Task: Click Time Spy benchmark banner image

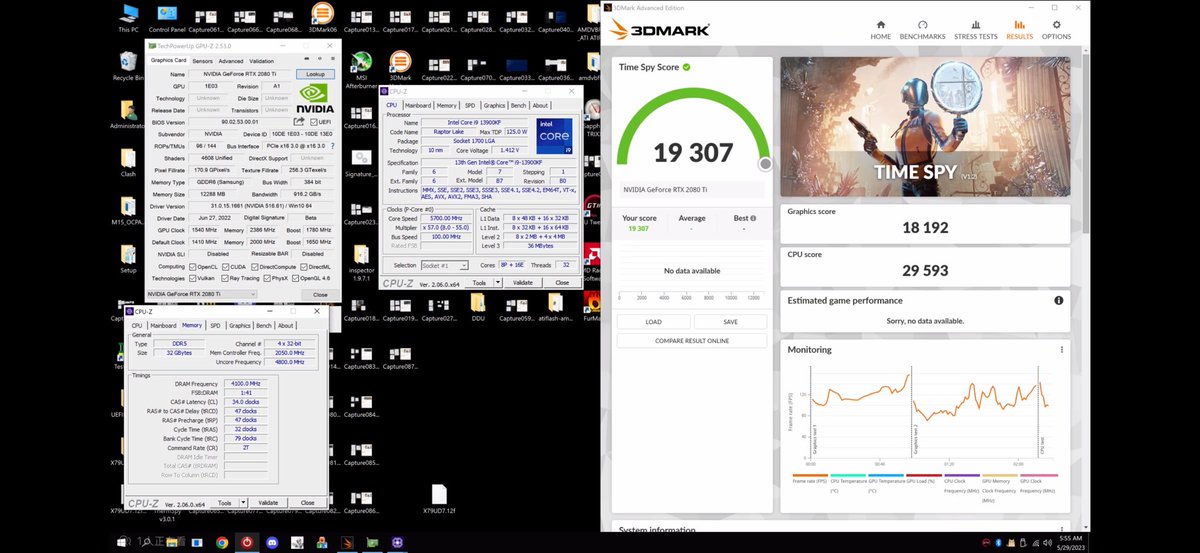Action: [x=925, y=127]
